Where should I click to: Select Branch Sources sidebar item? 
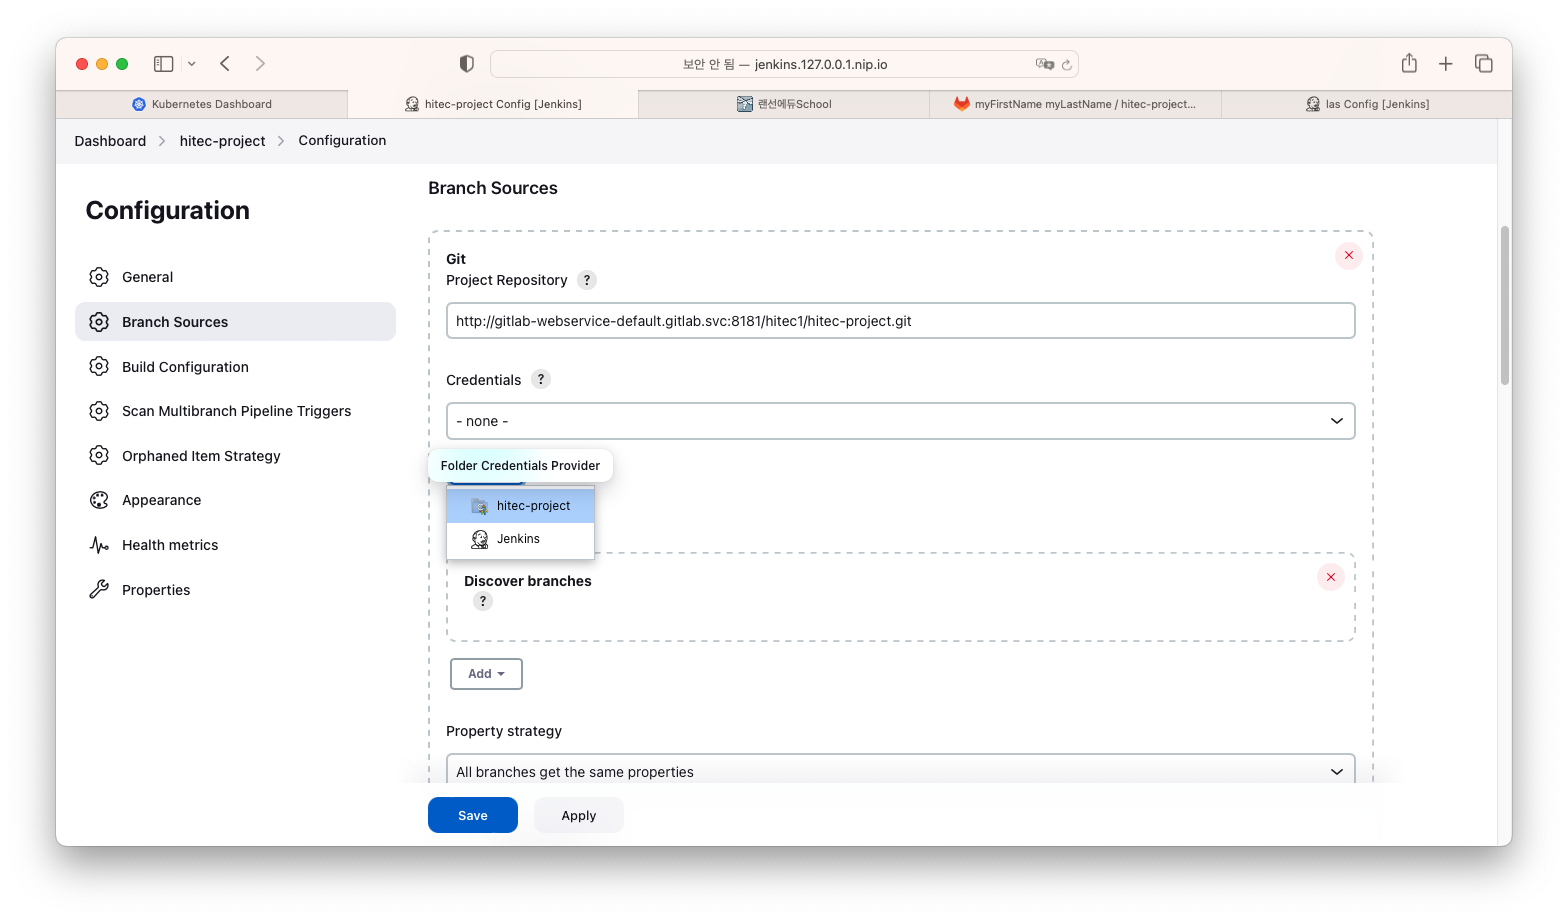pos(235,322)
